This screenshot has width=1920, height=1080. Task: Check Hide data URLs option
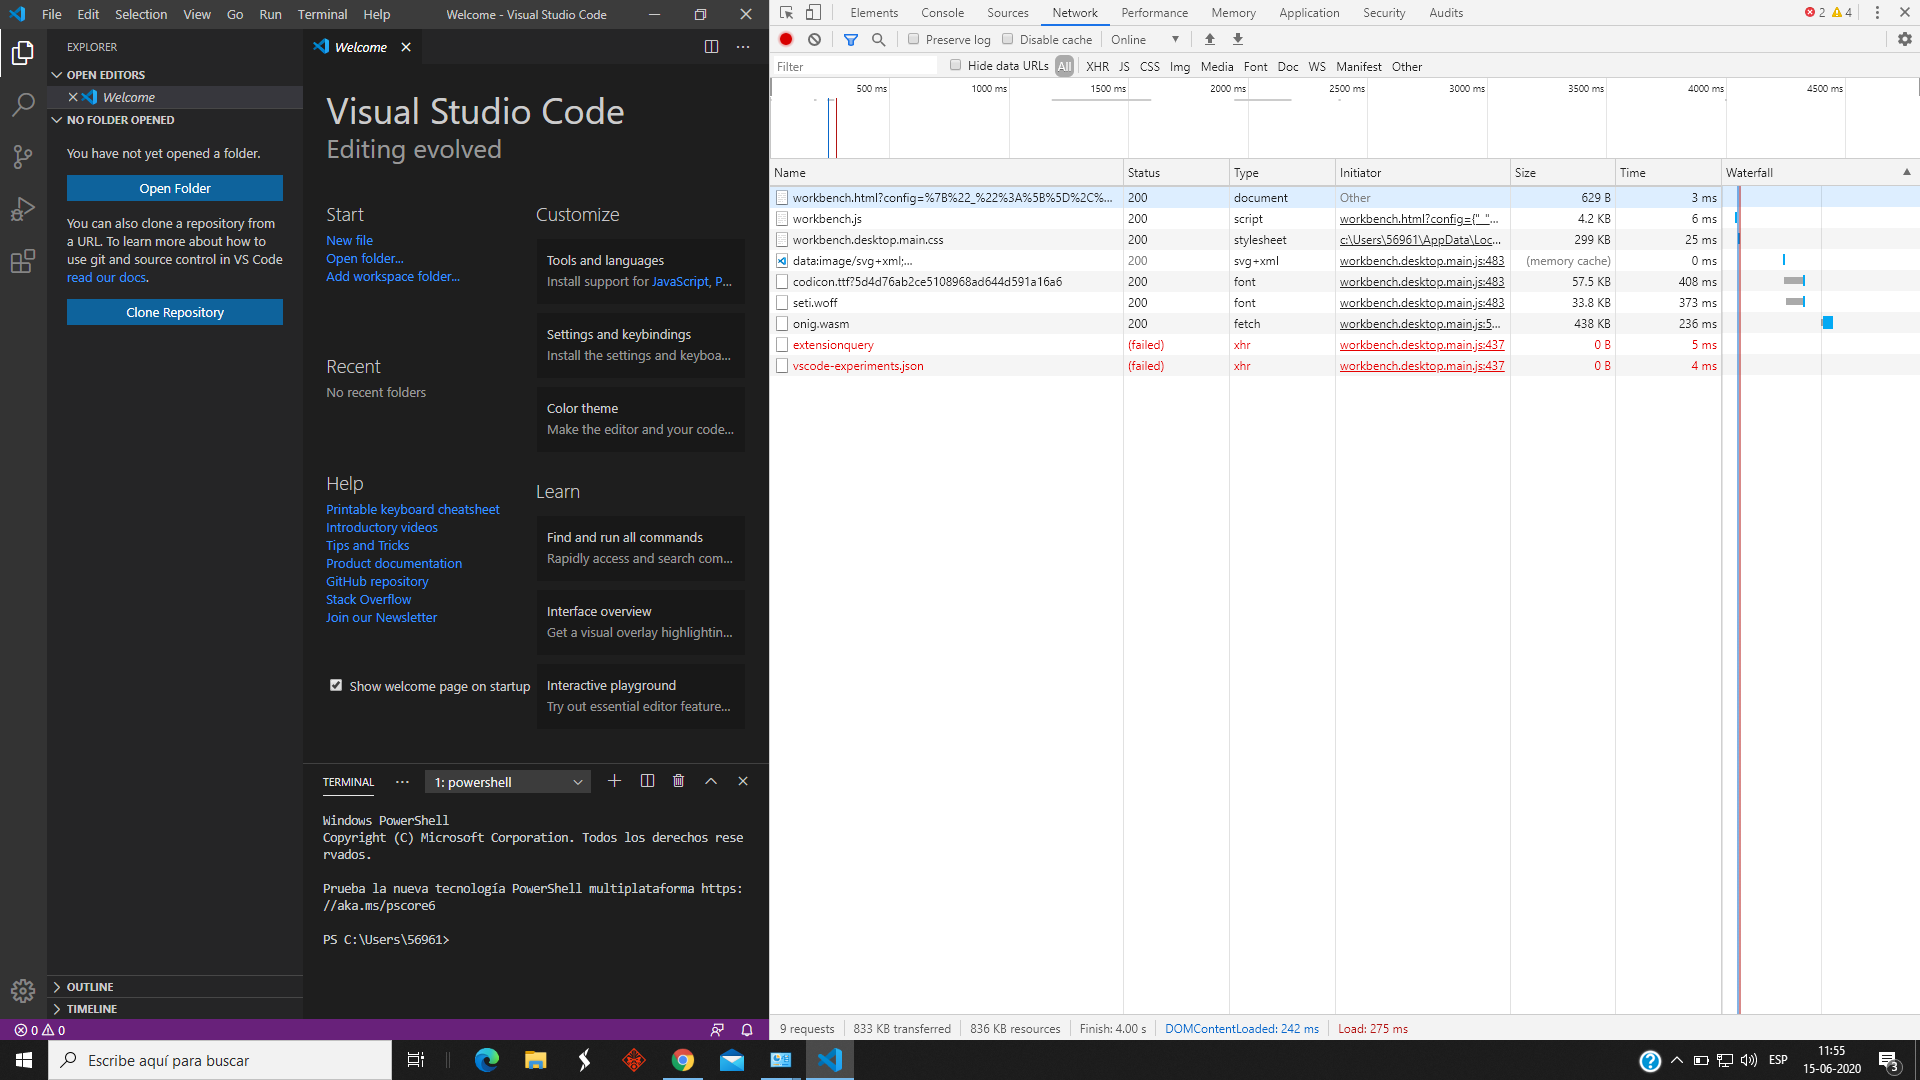[955, 65]
